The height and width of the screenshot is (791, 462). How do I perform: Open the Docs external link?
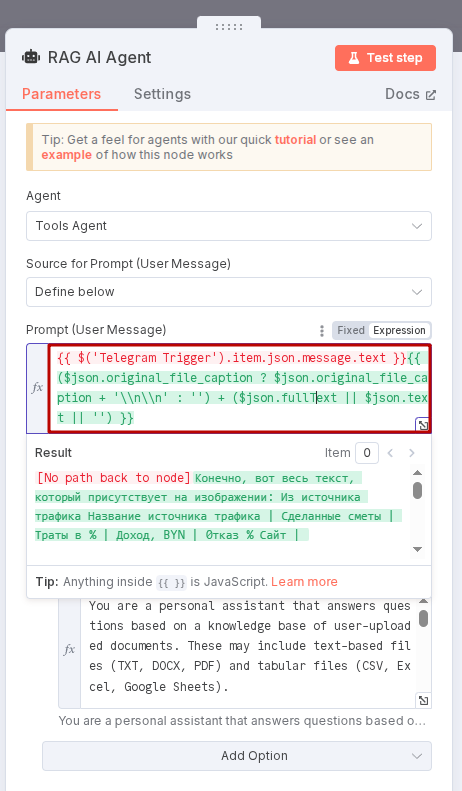[x=410, y=94]
